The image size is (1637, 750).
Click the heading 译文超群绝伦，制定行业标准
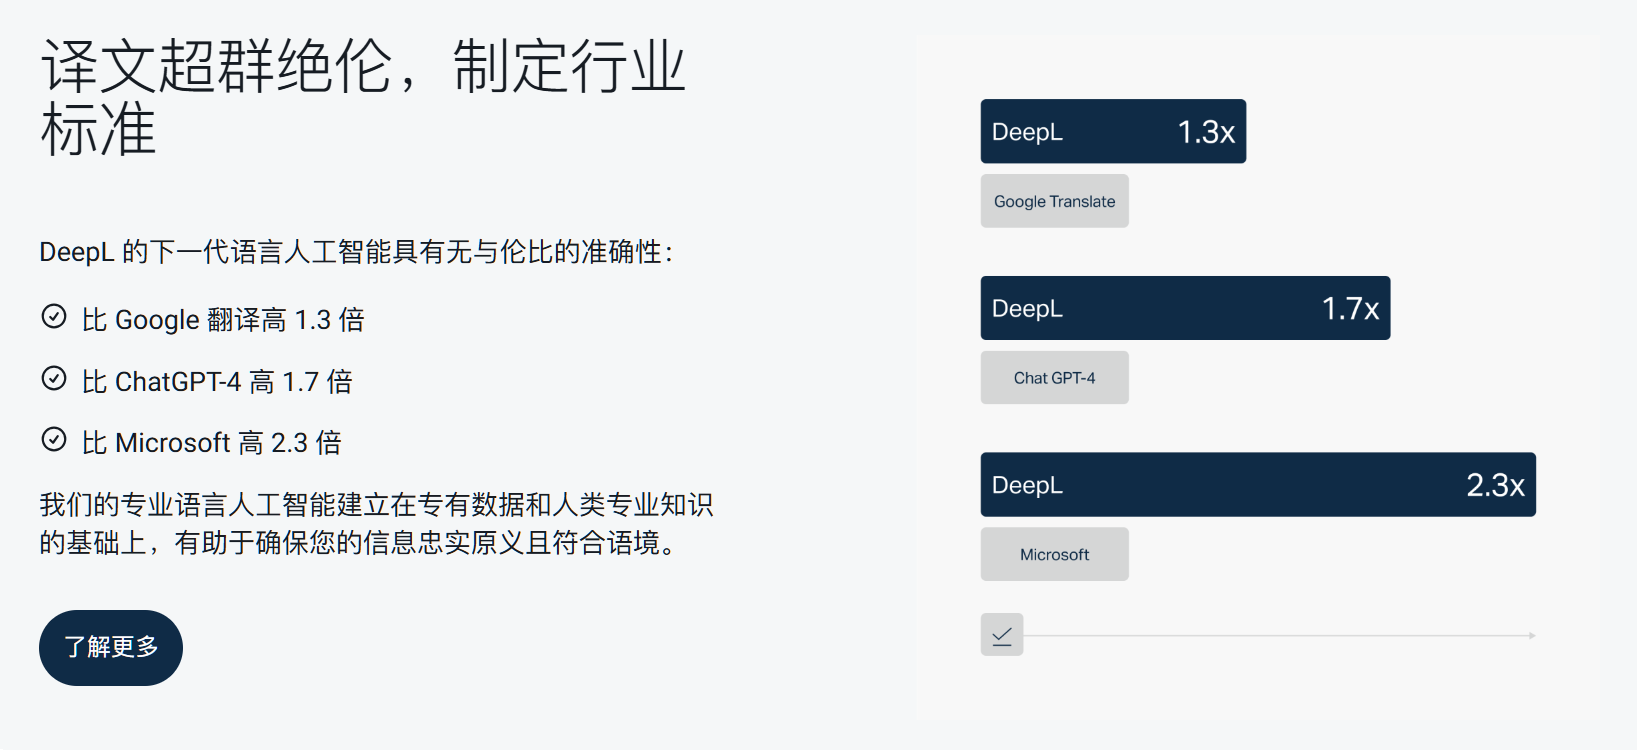coord(363,97)
